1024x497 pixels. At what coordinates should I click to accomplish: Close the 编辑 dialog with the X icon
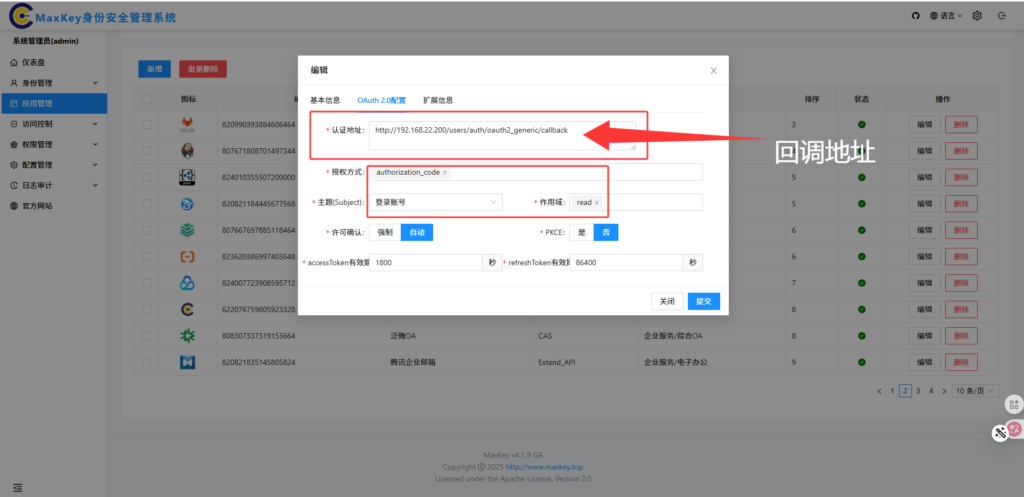713,71
